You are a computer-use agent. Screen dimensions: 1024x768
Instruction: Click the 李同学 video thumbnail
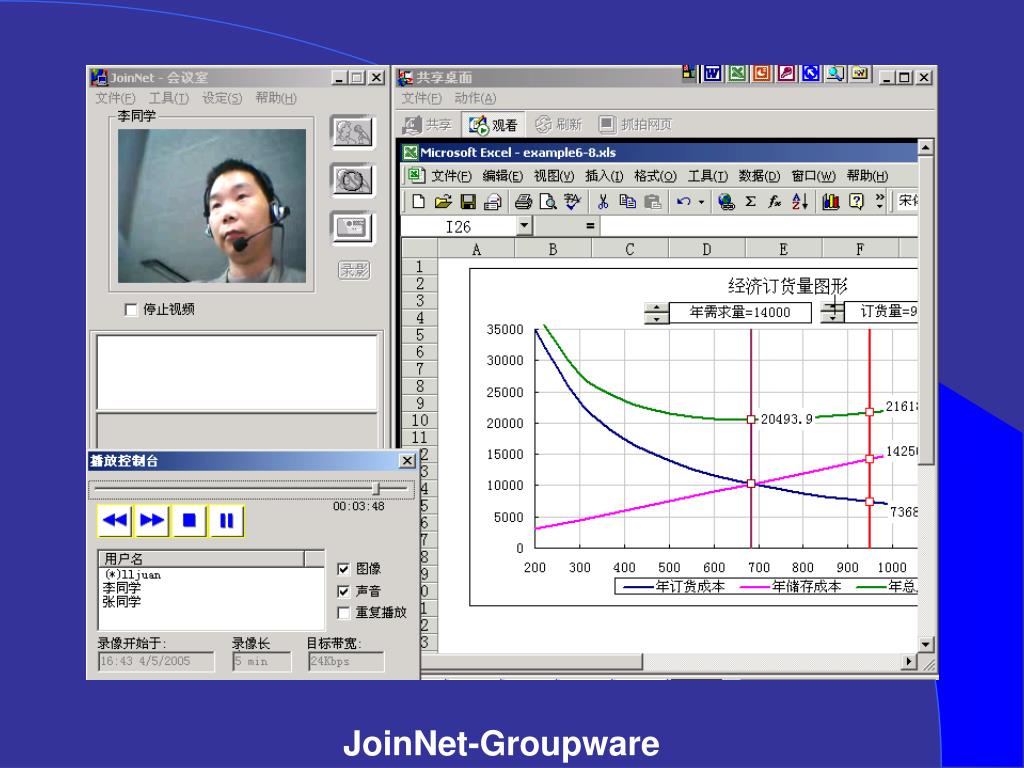coord(212,206)
